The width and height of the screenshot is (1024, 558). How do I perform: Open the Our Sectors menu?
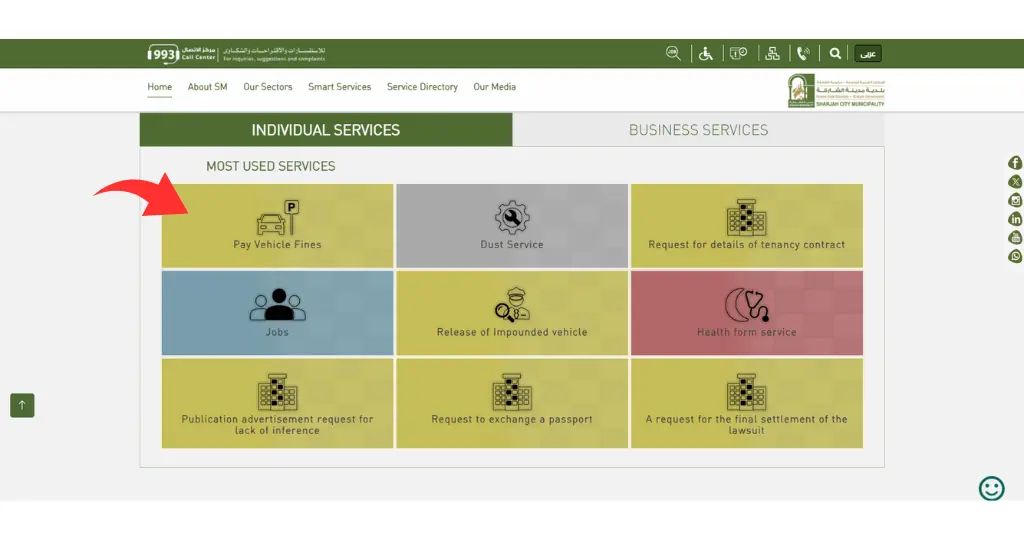coord(268,87)
